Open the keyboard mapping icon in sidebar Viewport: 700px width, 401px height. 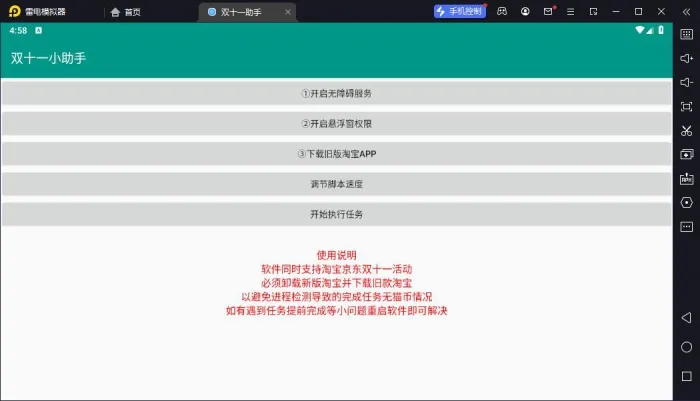tap(687, 34)
